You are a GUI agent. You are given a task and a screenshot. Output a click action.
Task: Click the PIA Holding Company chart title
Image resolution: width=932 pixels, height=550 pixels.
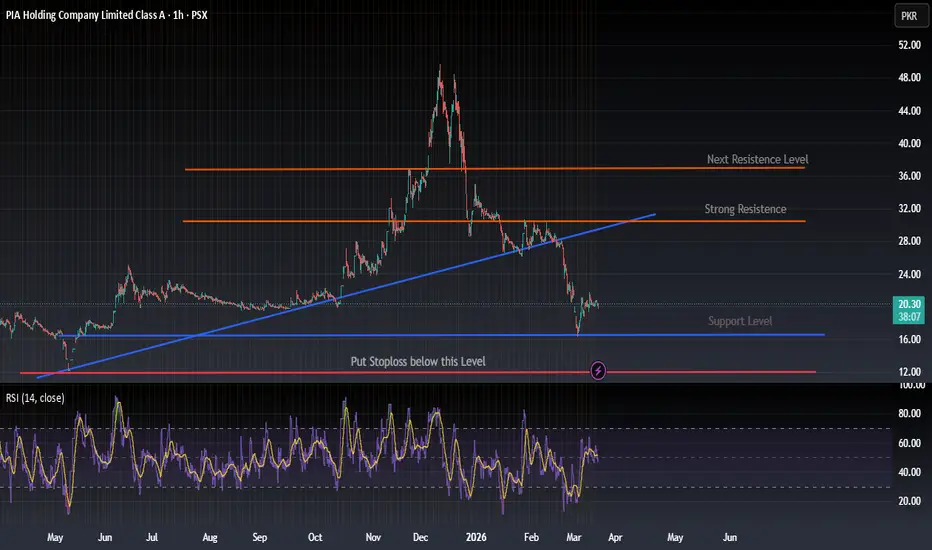pyautogui.click(x=106, y=15)
